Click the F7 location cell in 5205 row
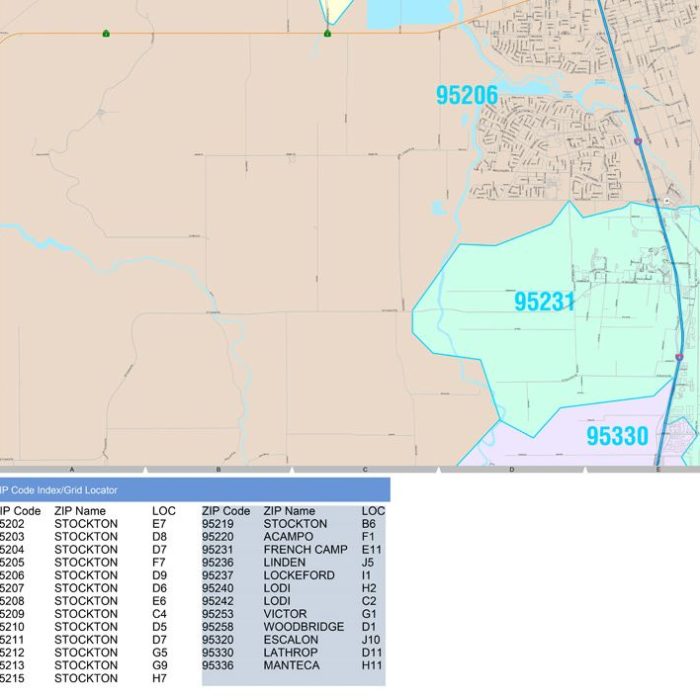 [x=159, y=562]
